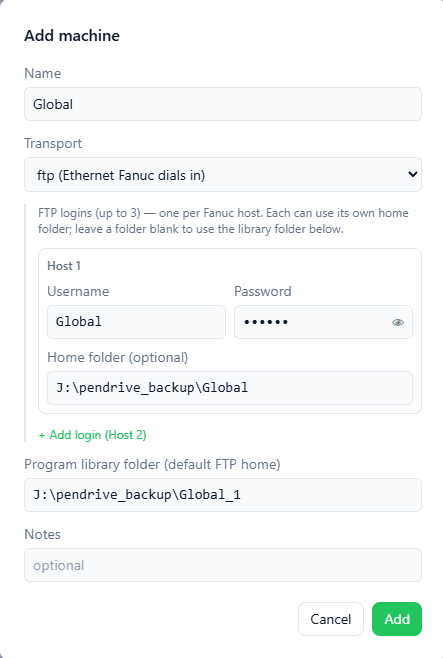Click the Program library folder path field
Viewport: 443px width, 658px height.
click(x=223, y=495)
